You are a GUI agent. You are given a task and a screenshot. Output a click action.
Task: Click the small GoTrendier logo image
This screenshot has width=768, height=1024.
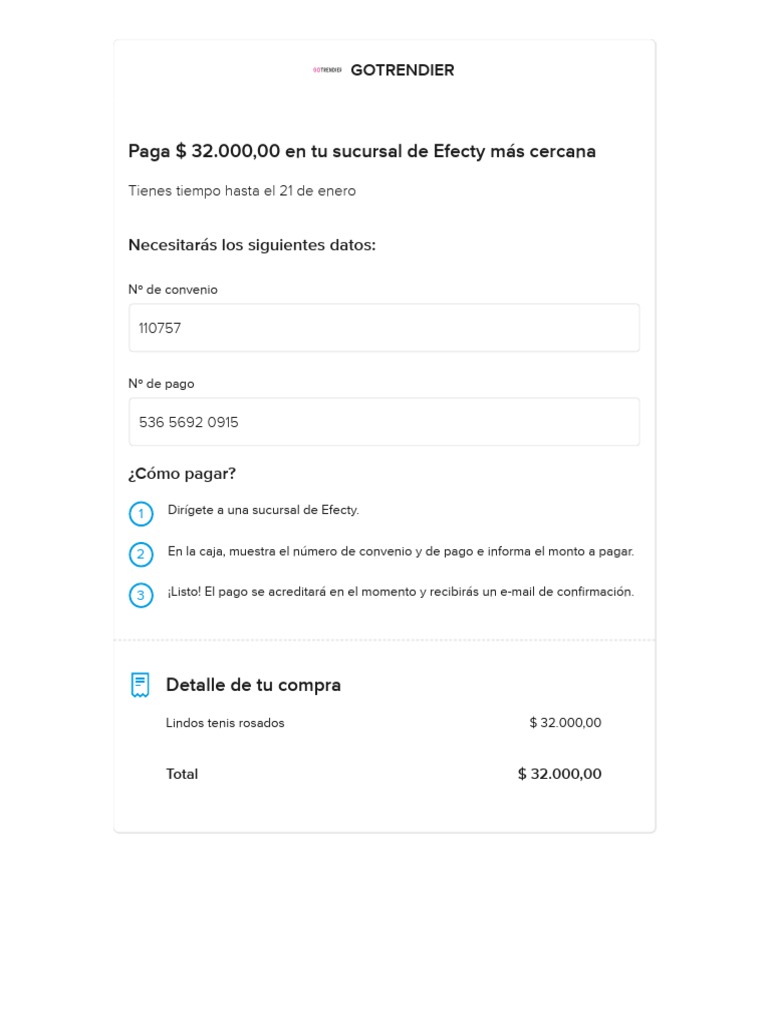click(327, 70)
